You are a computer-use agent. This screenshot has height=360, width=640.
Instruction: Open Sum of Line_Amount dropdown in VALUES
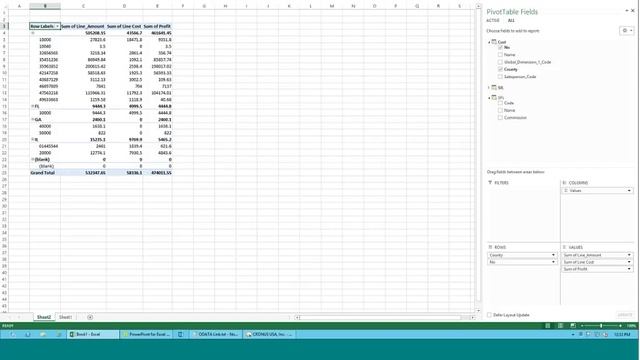pos(629,255)
